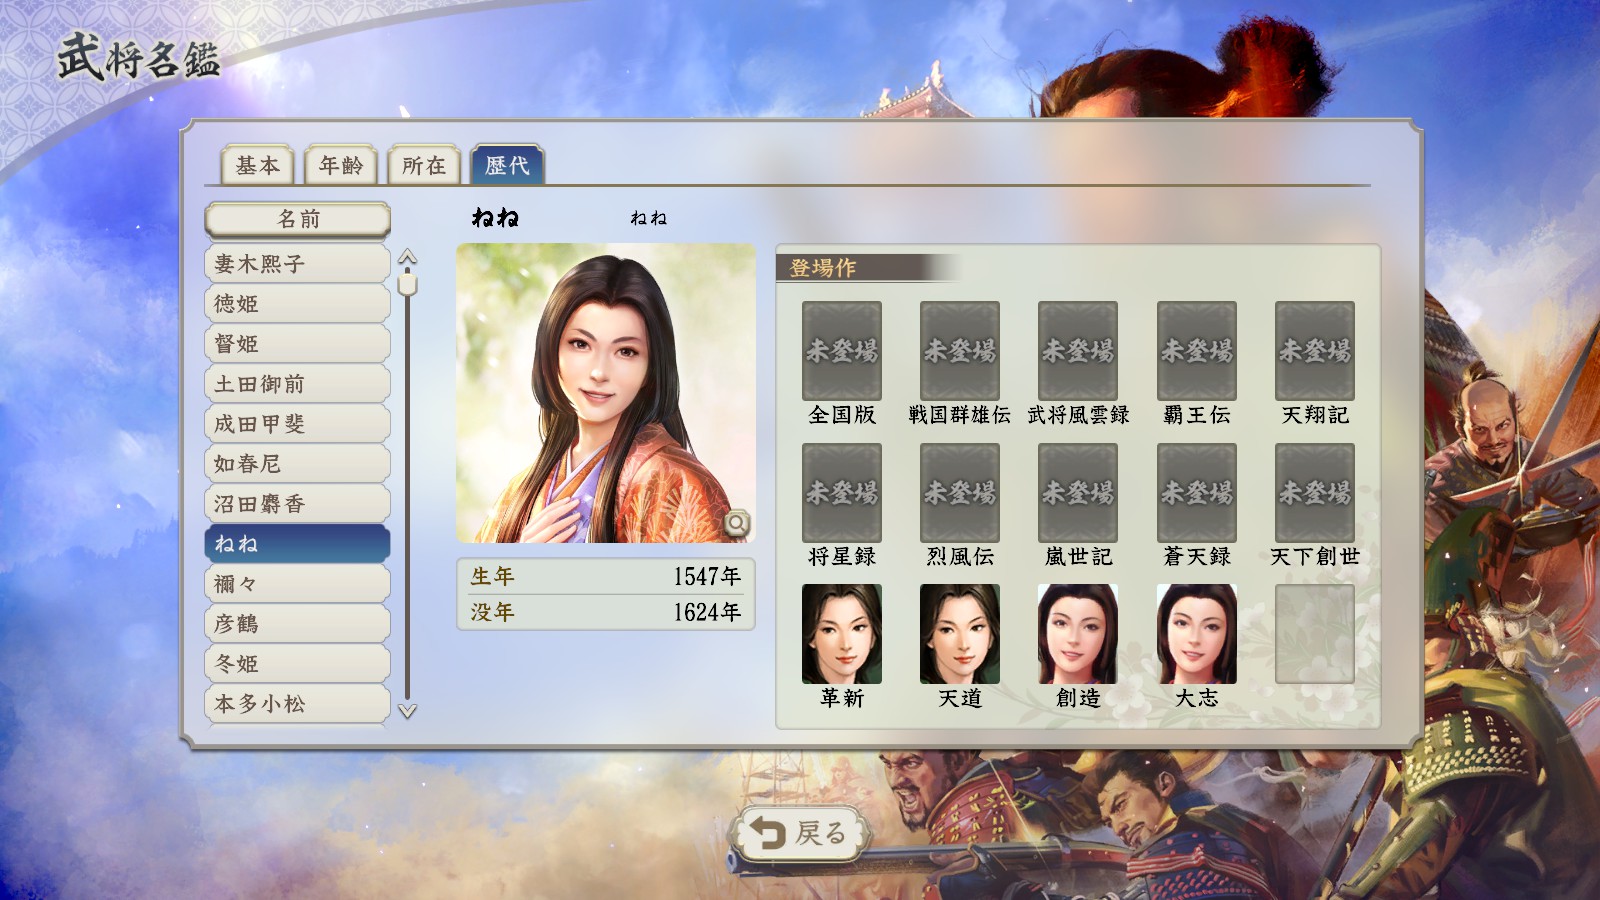
Task: Click the small ねね reading beside the name
Action: tap(648, 218)
